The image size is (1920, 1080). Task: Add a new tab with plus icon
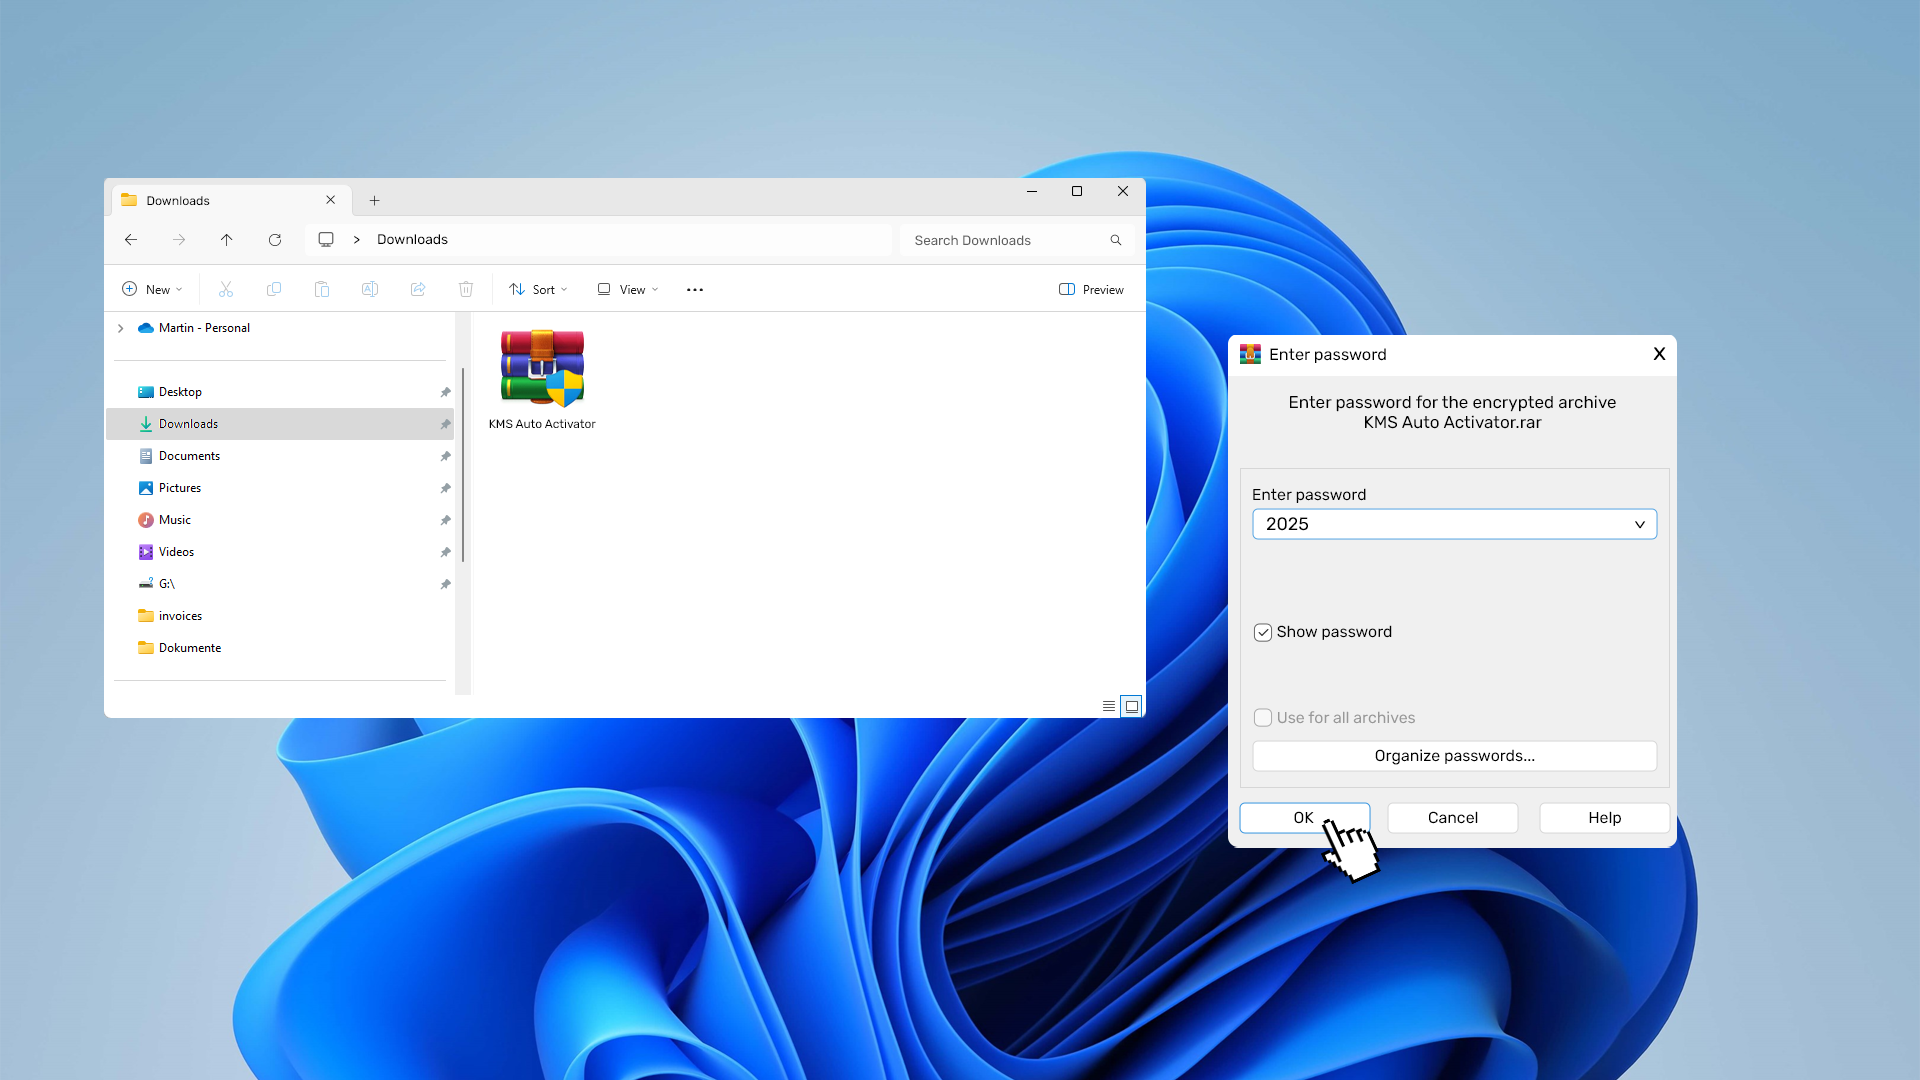(x=374, y=200)
